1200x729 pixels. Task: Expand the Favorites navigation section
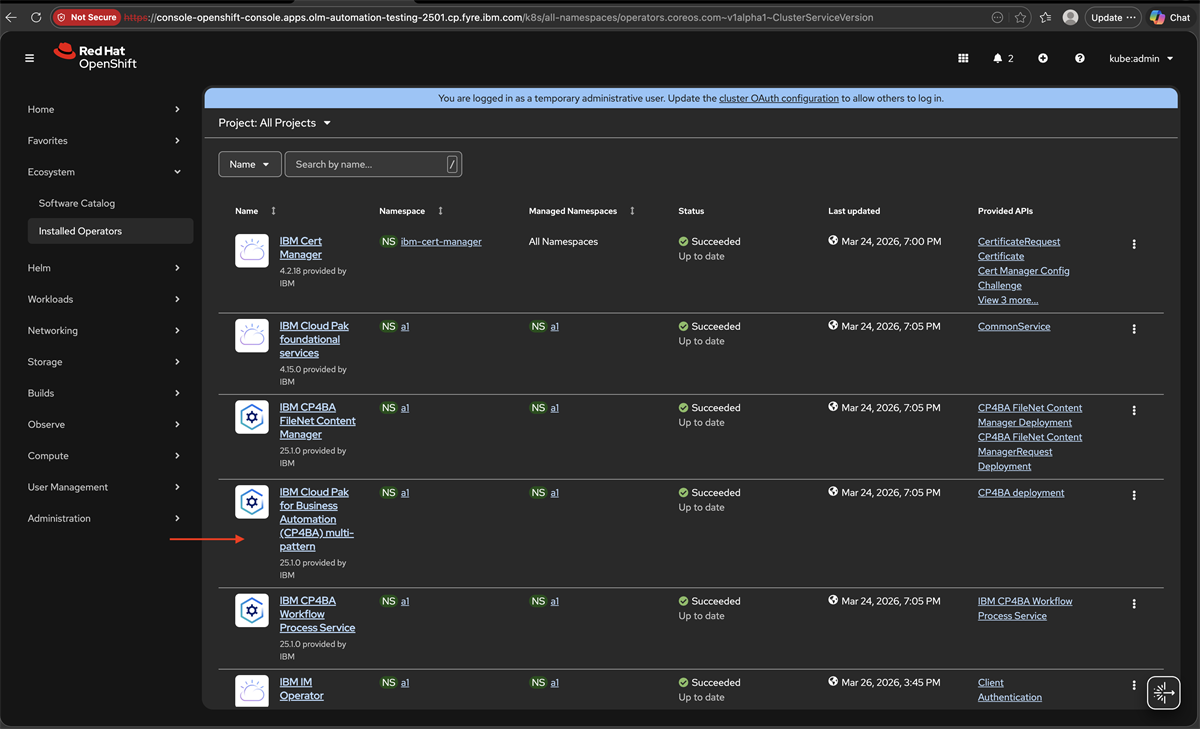(104, 141)
